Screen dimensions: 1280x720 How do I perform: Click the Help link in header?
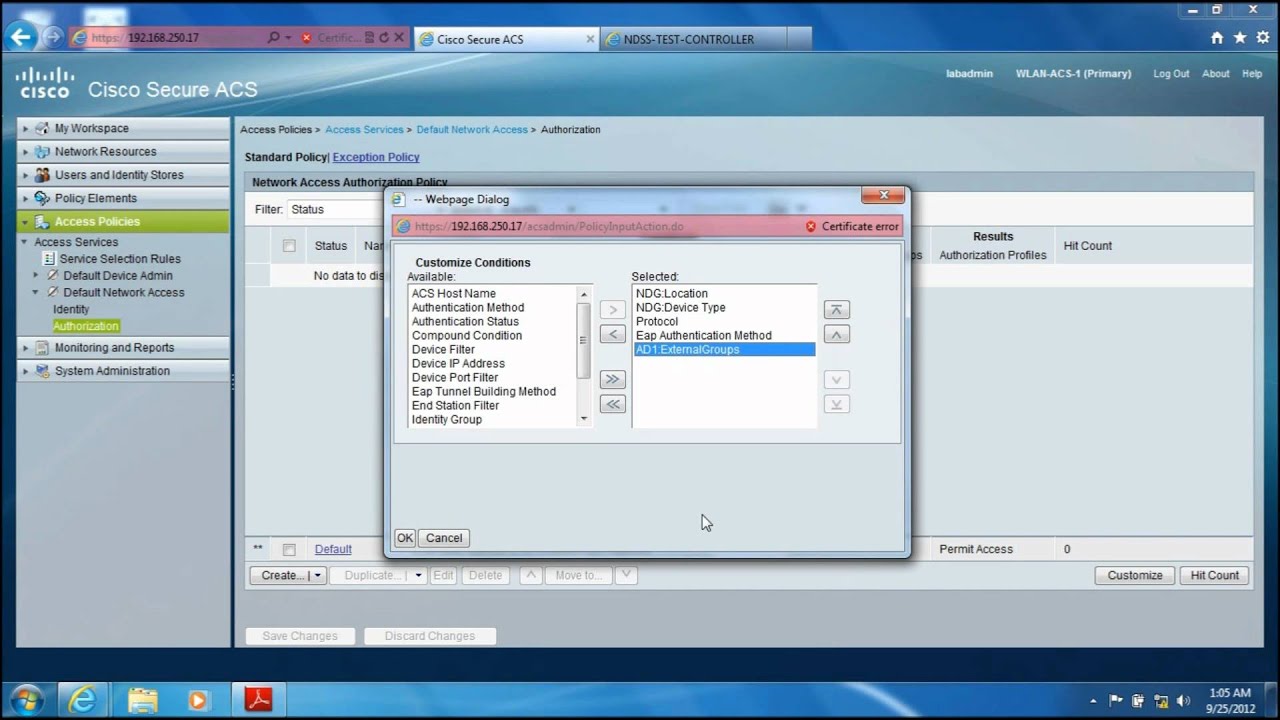coord(1252,74)
